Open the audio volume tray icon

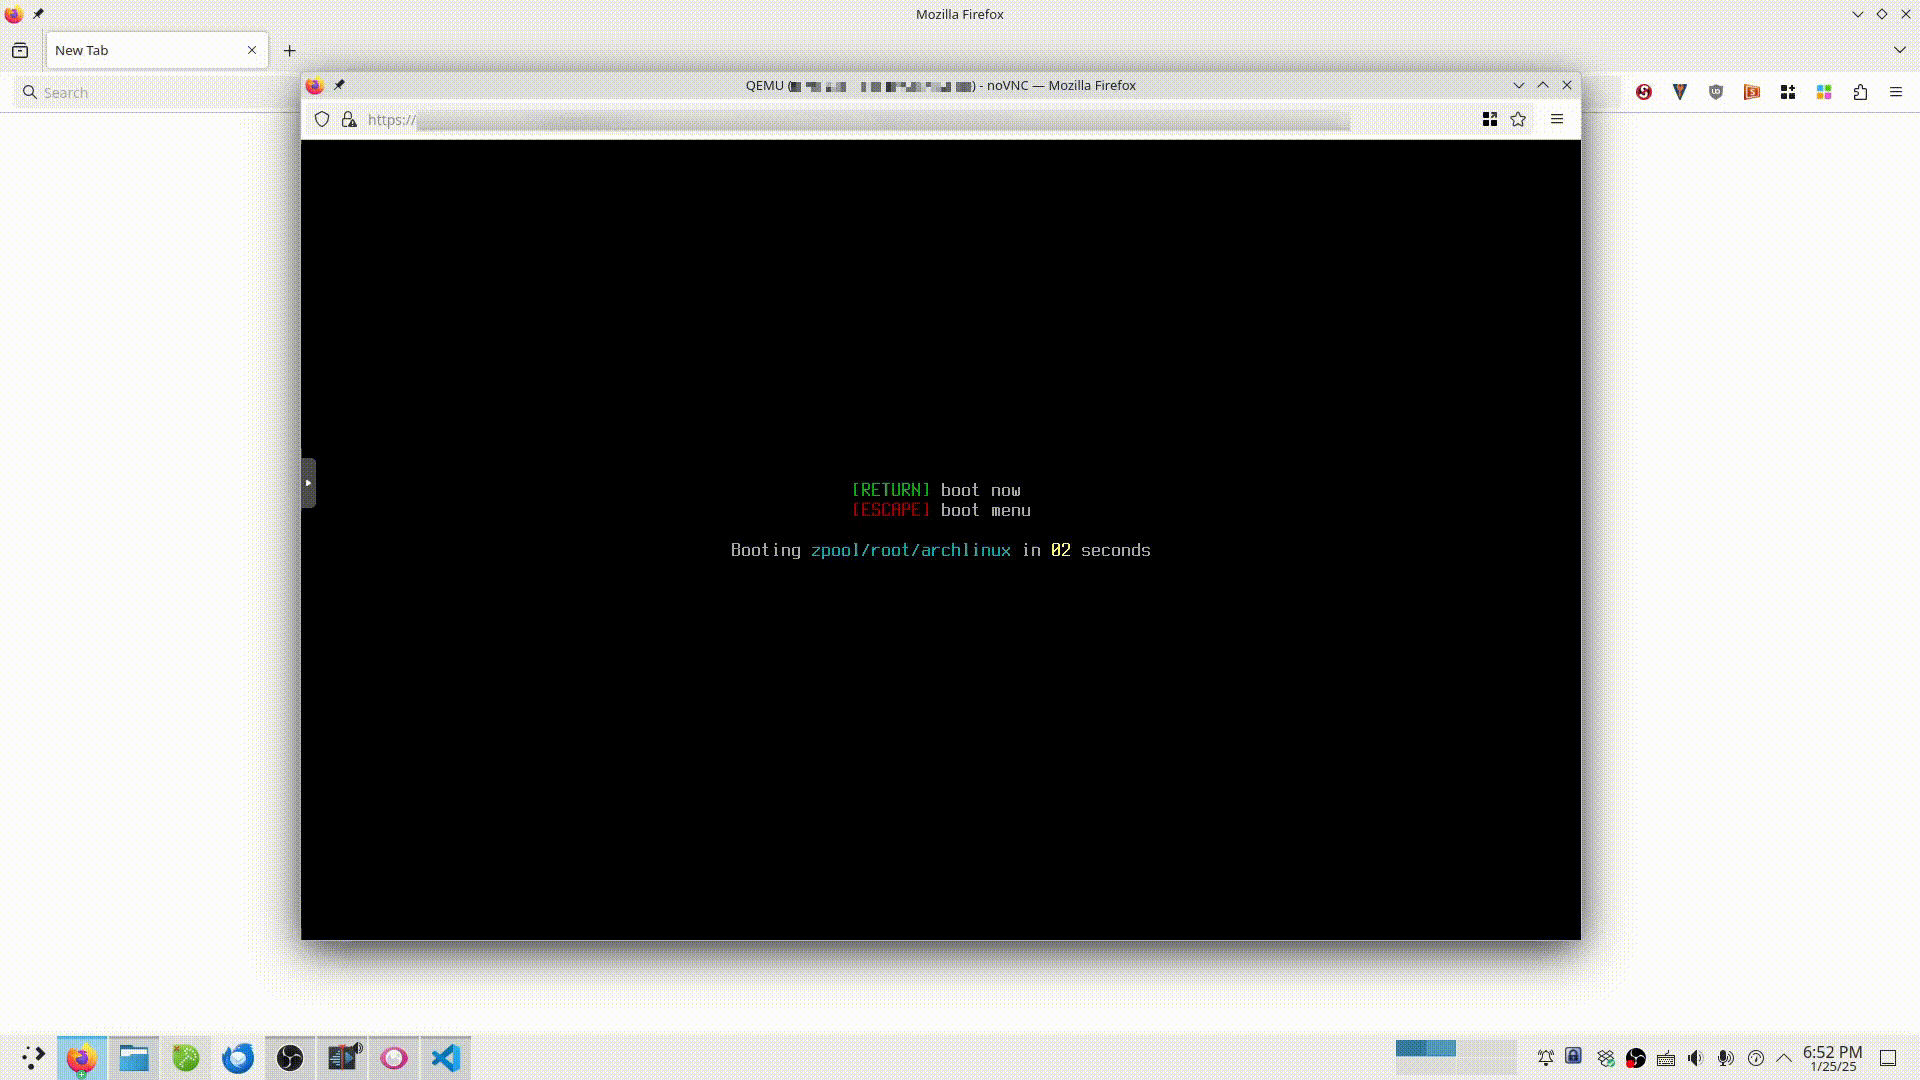click(1695, 1058)
